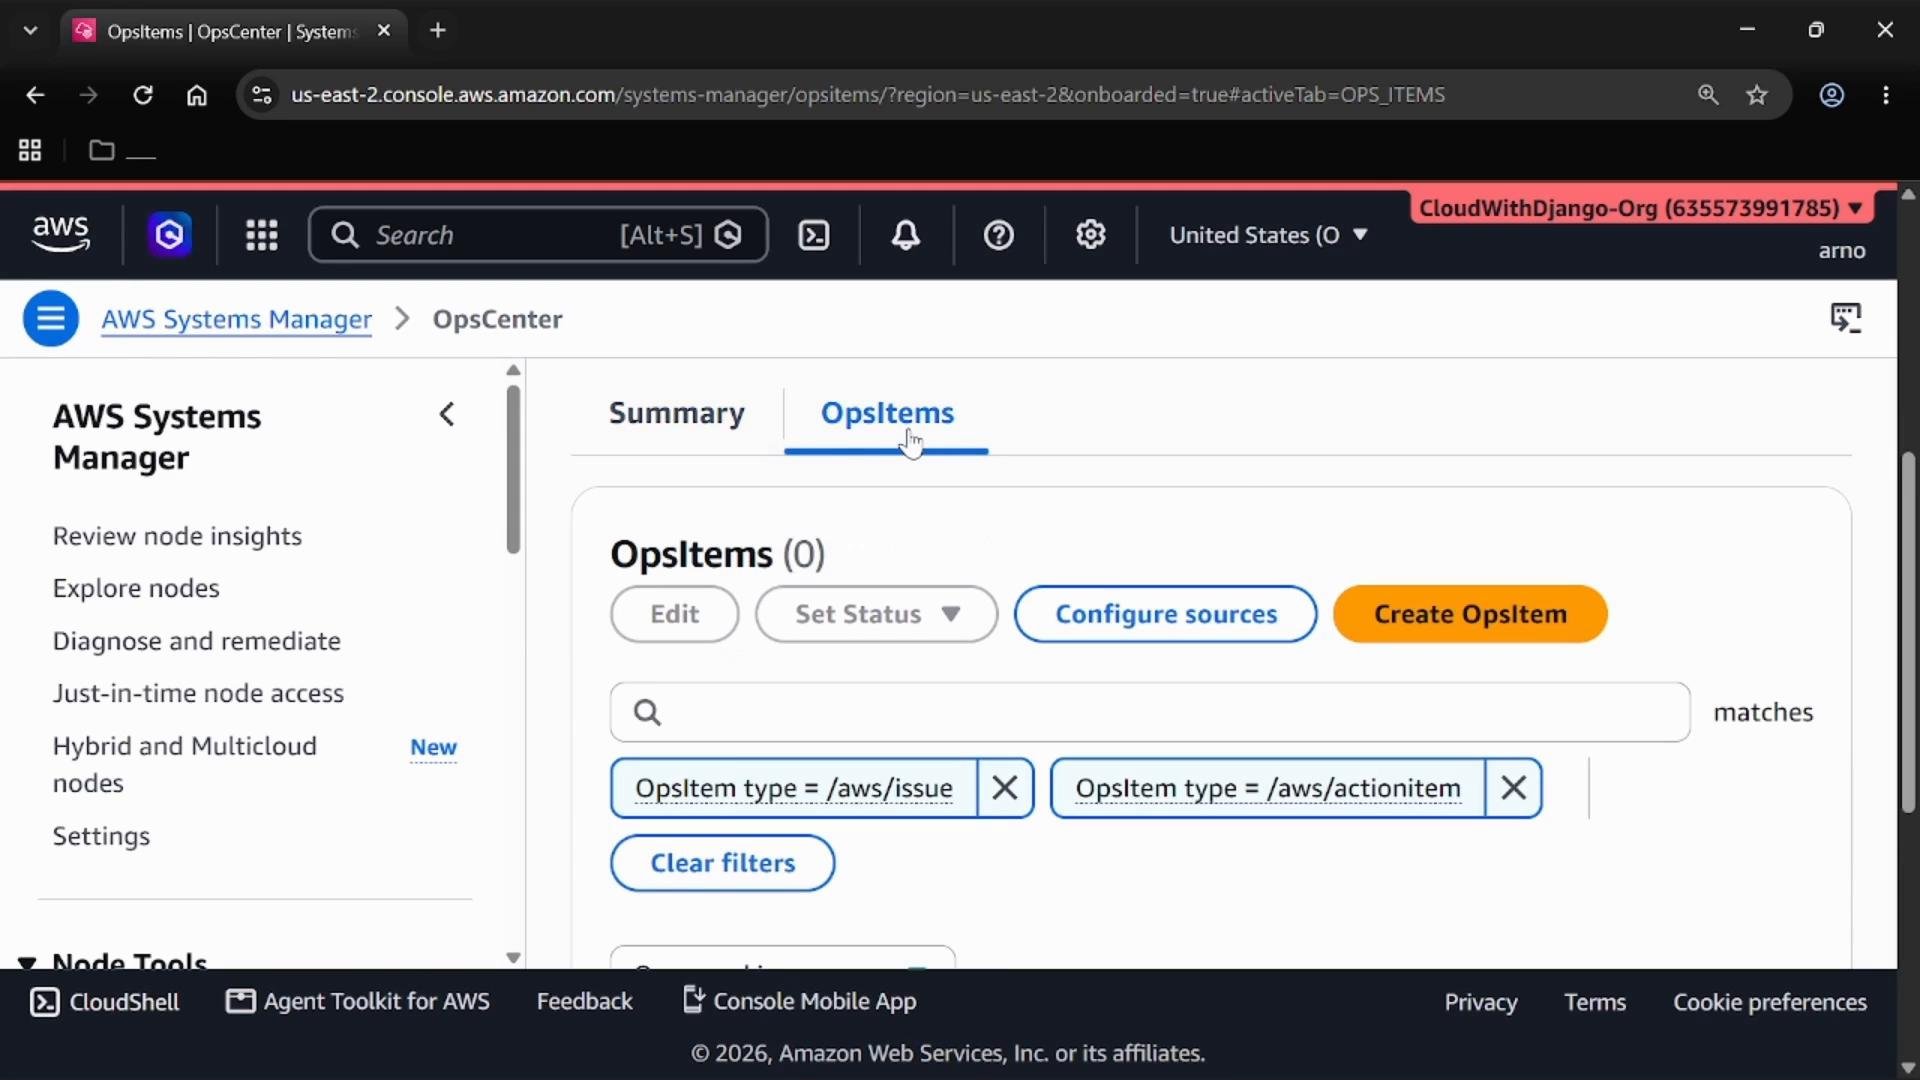View site information icon in address bar

[262, 95]
